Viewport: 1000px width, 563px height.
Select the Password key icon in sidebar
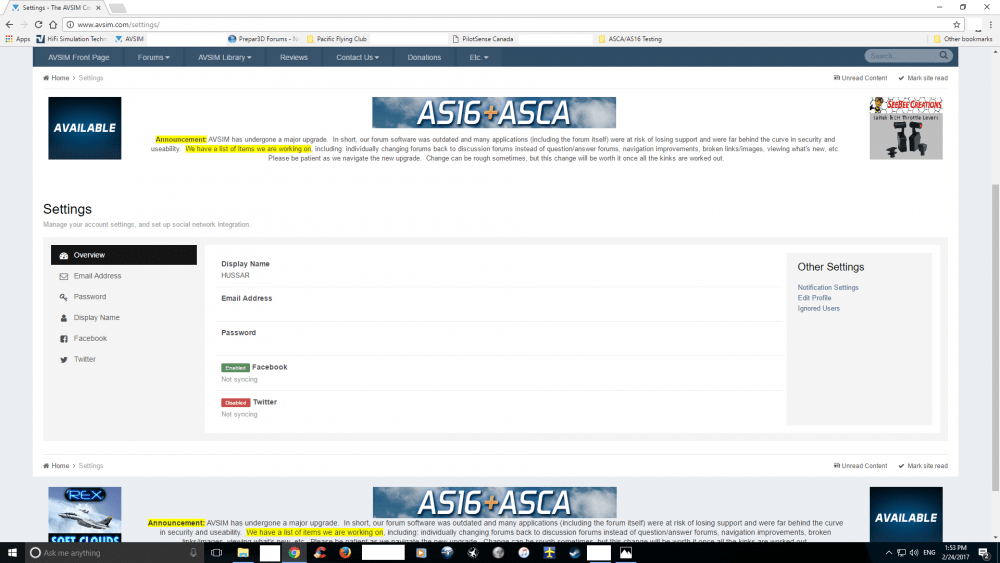pyautogui.click(x=64, y=297)
